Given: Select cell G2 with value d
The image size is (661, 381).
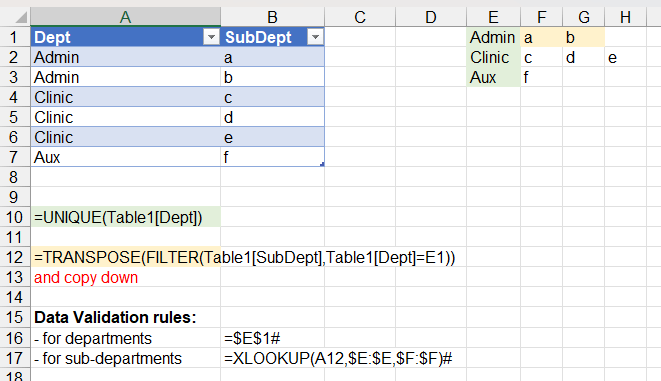Looking at the screenshot, I should point(583,57).
